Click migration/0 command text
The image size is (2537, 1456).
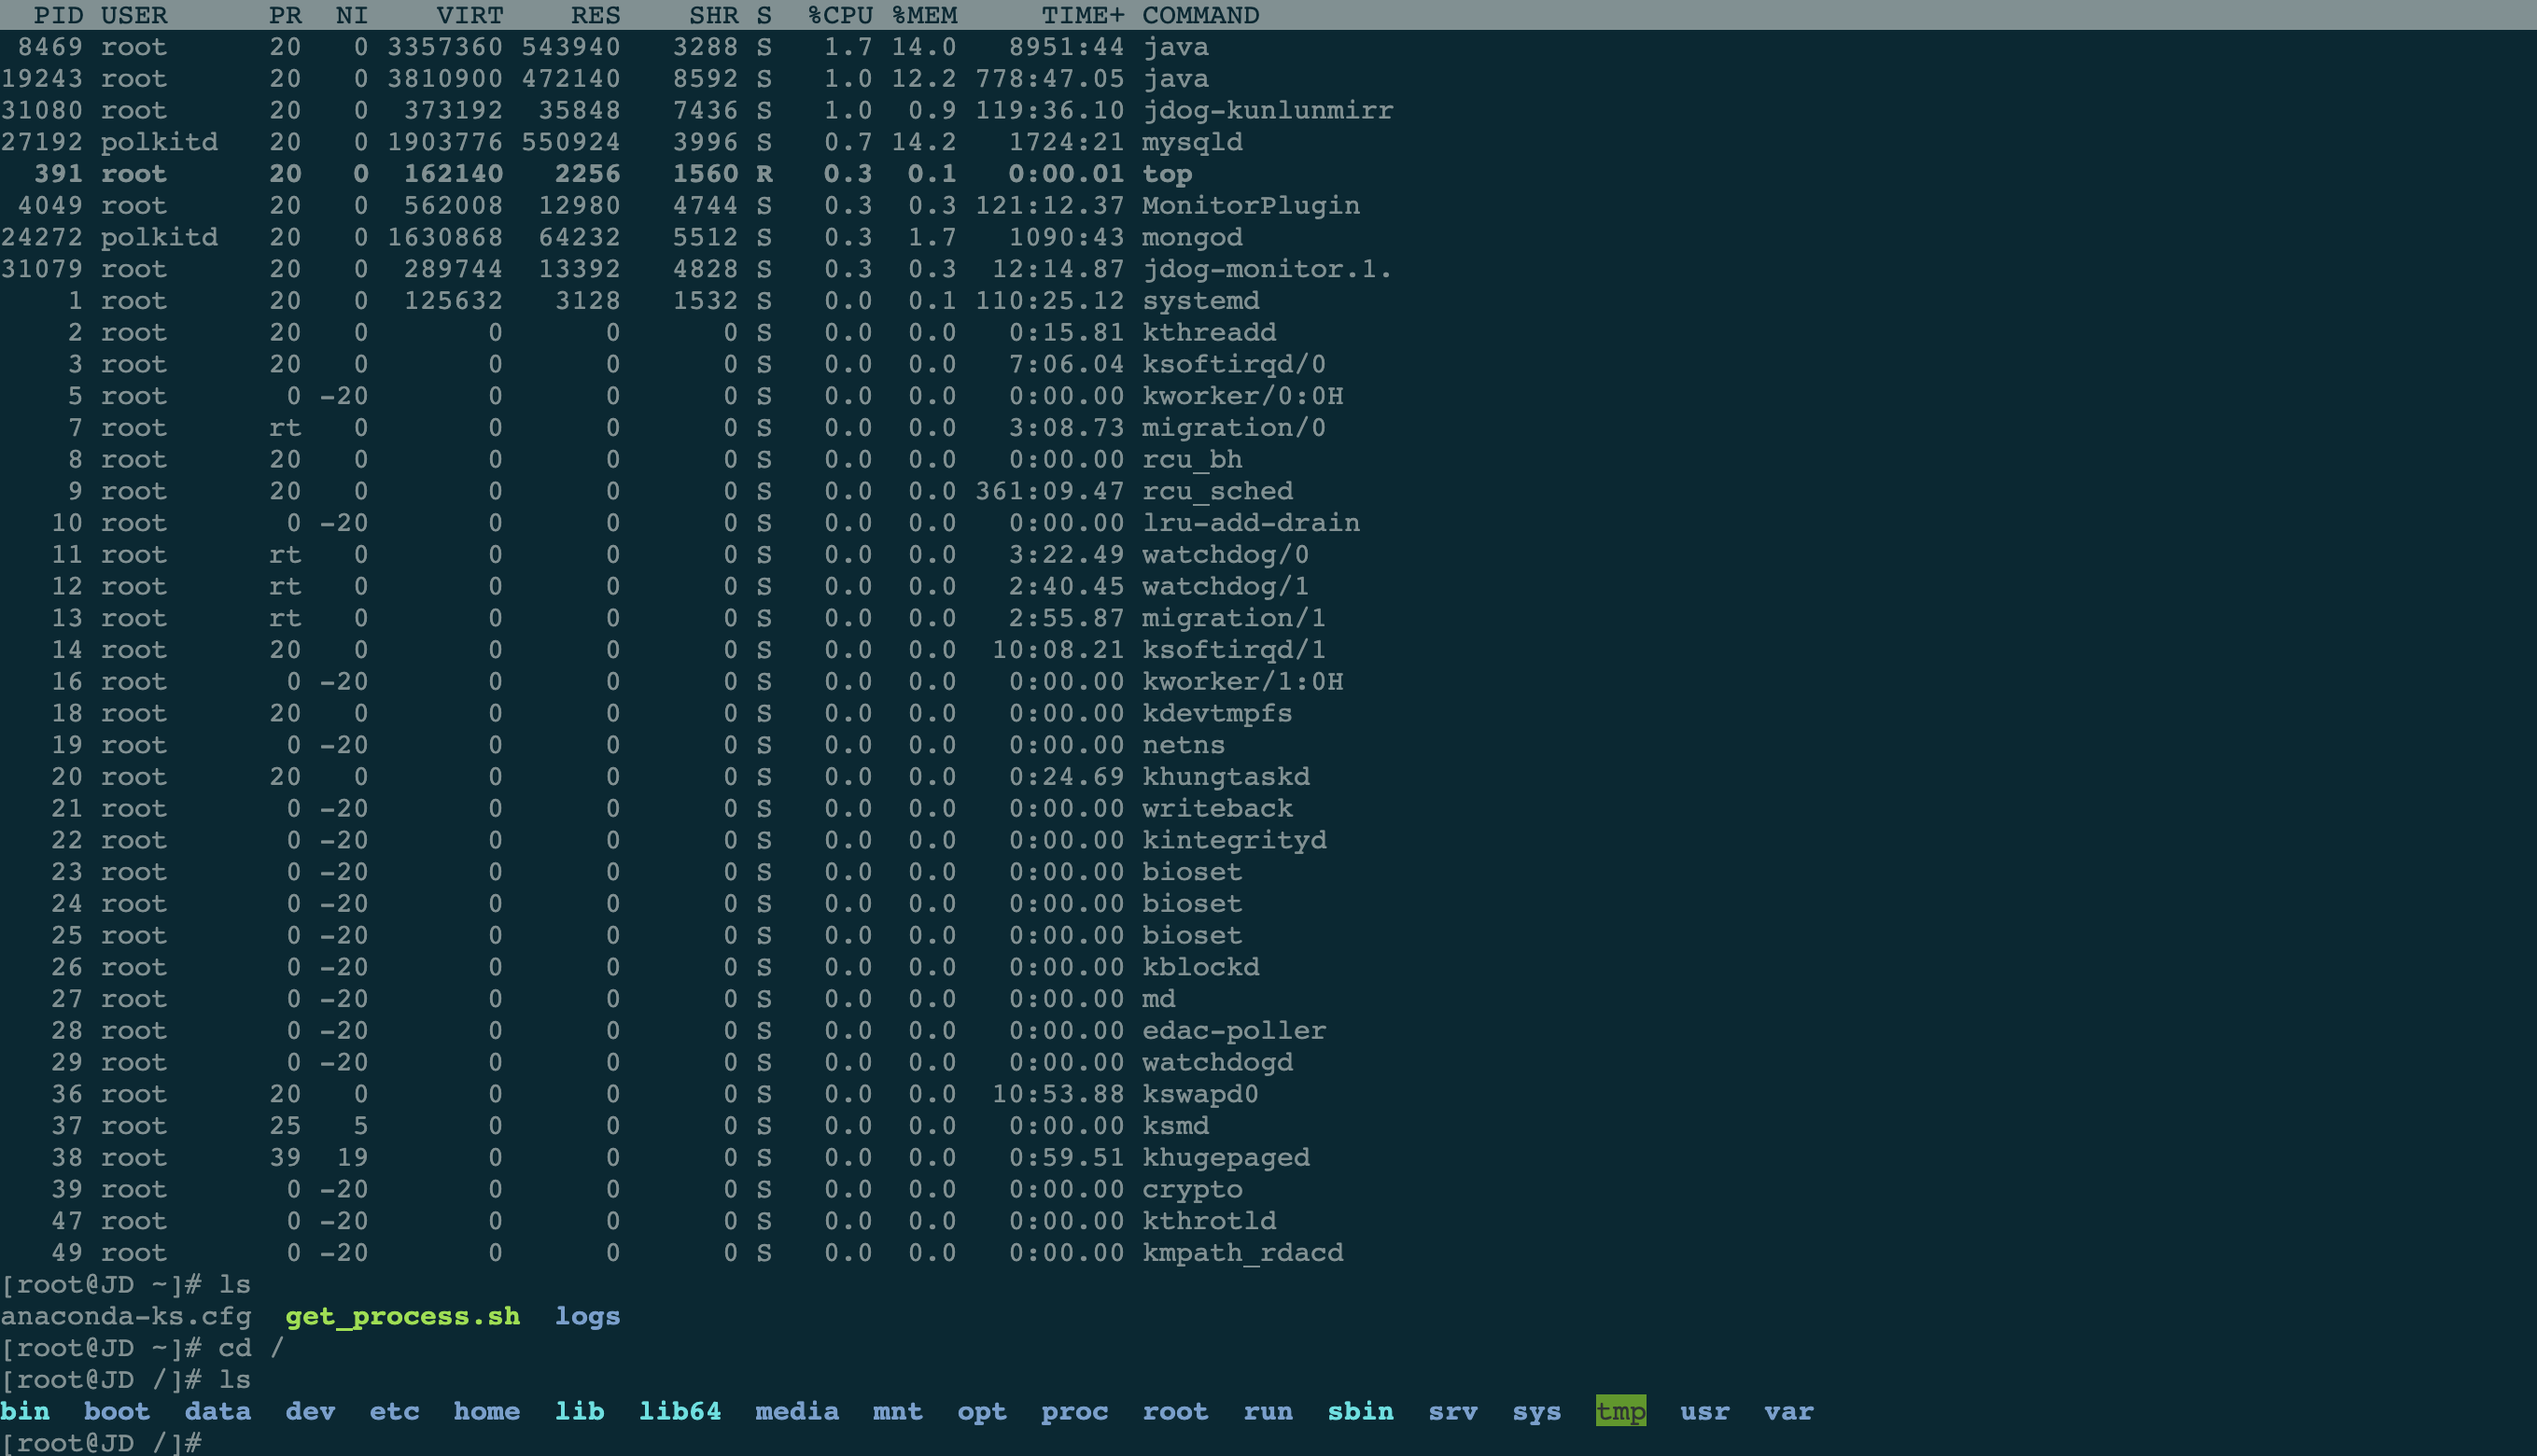coord(1234,428)
